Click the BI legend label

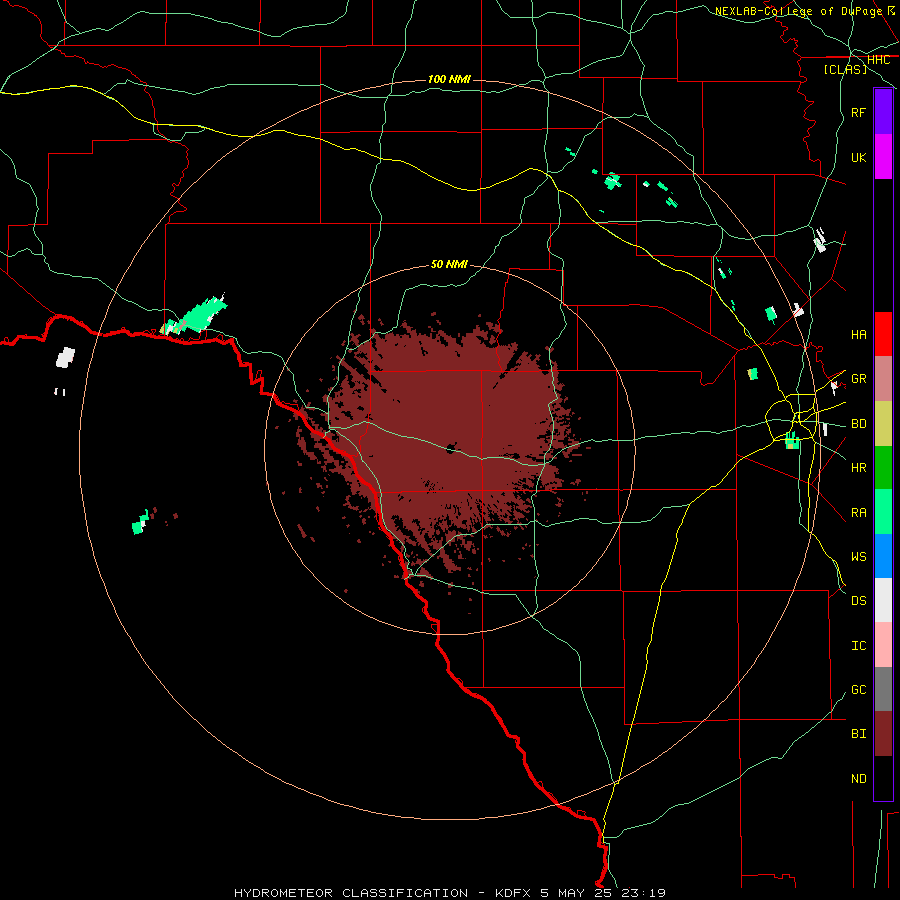[858, 734]
